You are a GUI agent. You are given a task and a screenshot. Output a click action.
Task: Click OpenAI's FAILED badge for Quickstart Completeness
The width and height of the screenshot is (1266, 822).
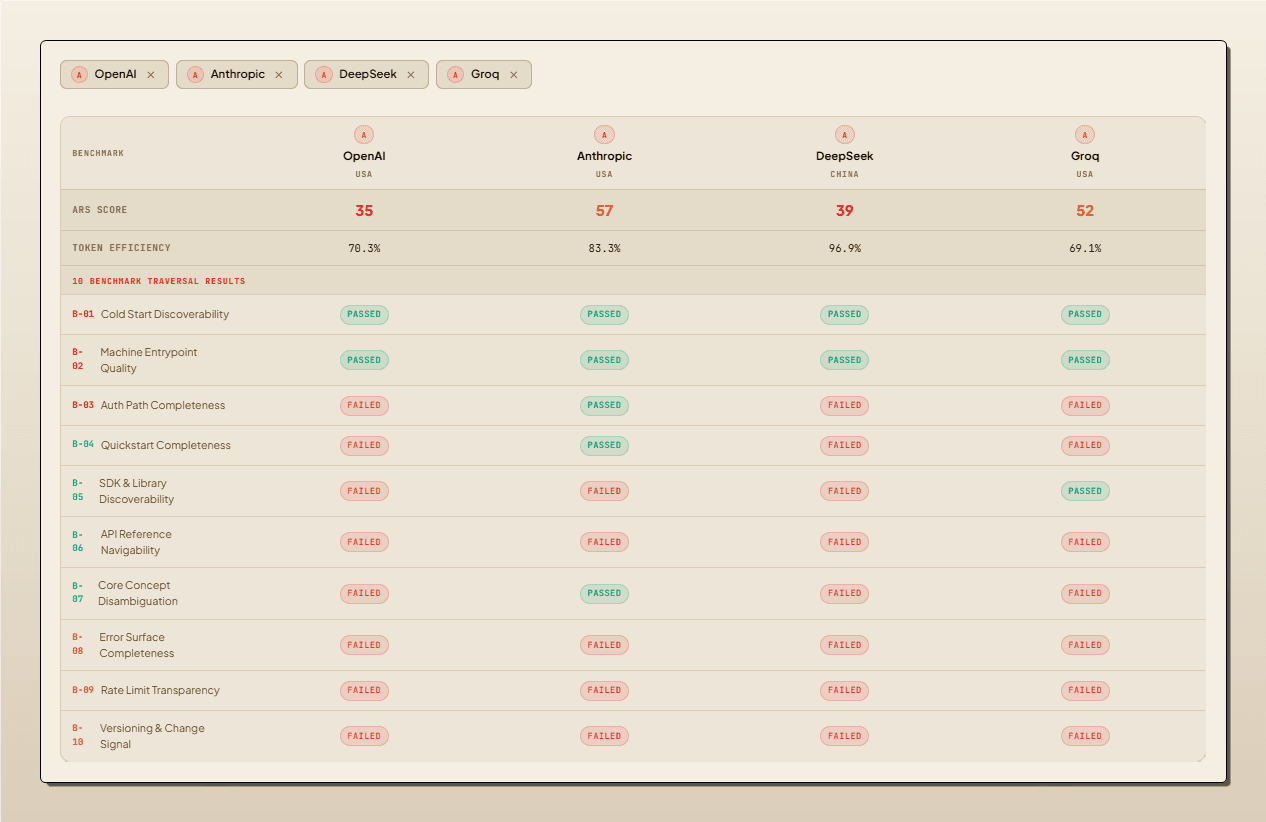[x=364, y=445]
